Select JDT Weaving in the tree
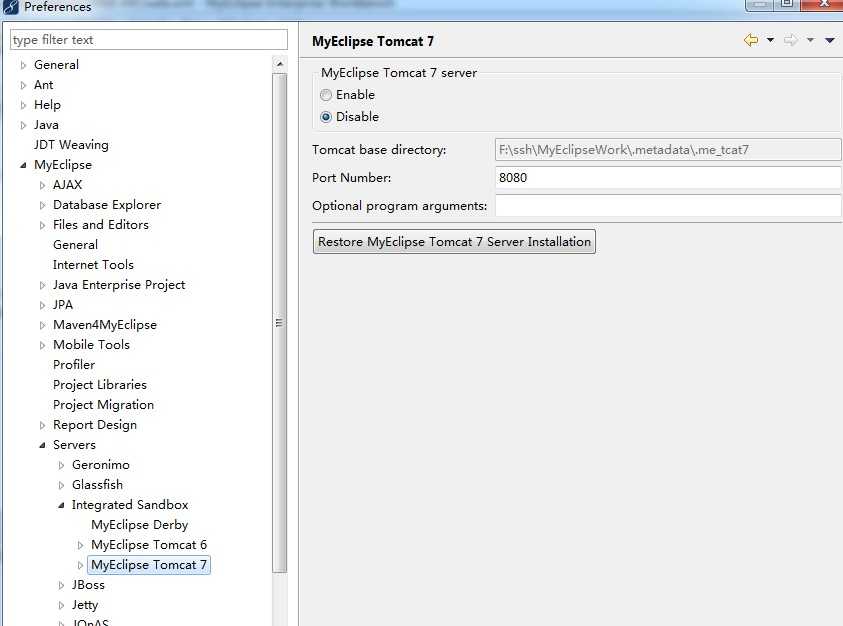This screenshot has height=626, width=843. tap(71, 145)
